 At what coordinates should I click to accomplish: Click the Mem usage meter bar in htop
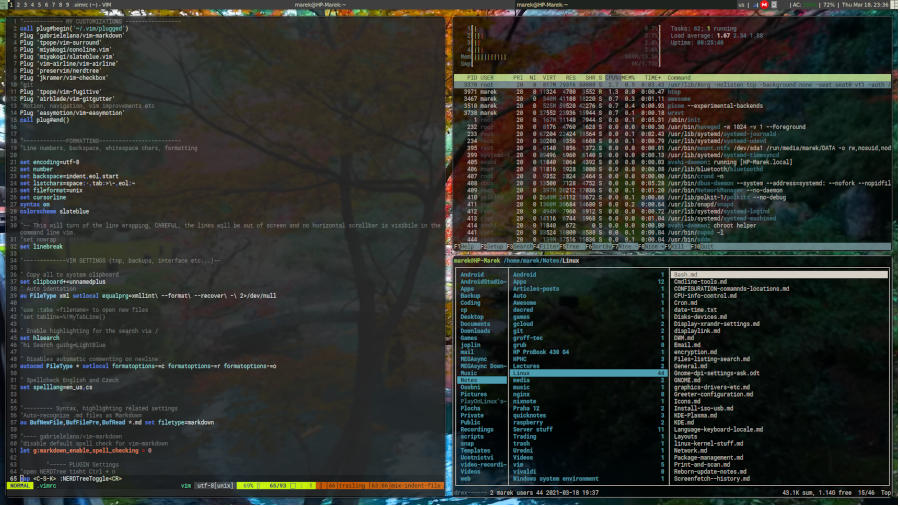pos(560,56)
